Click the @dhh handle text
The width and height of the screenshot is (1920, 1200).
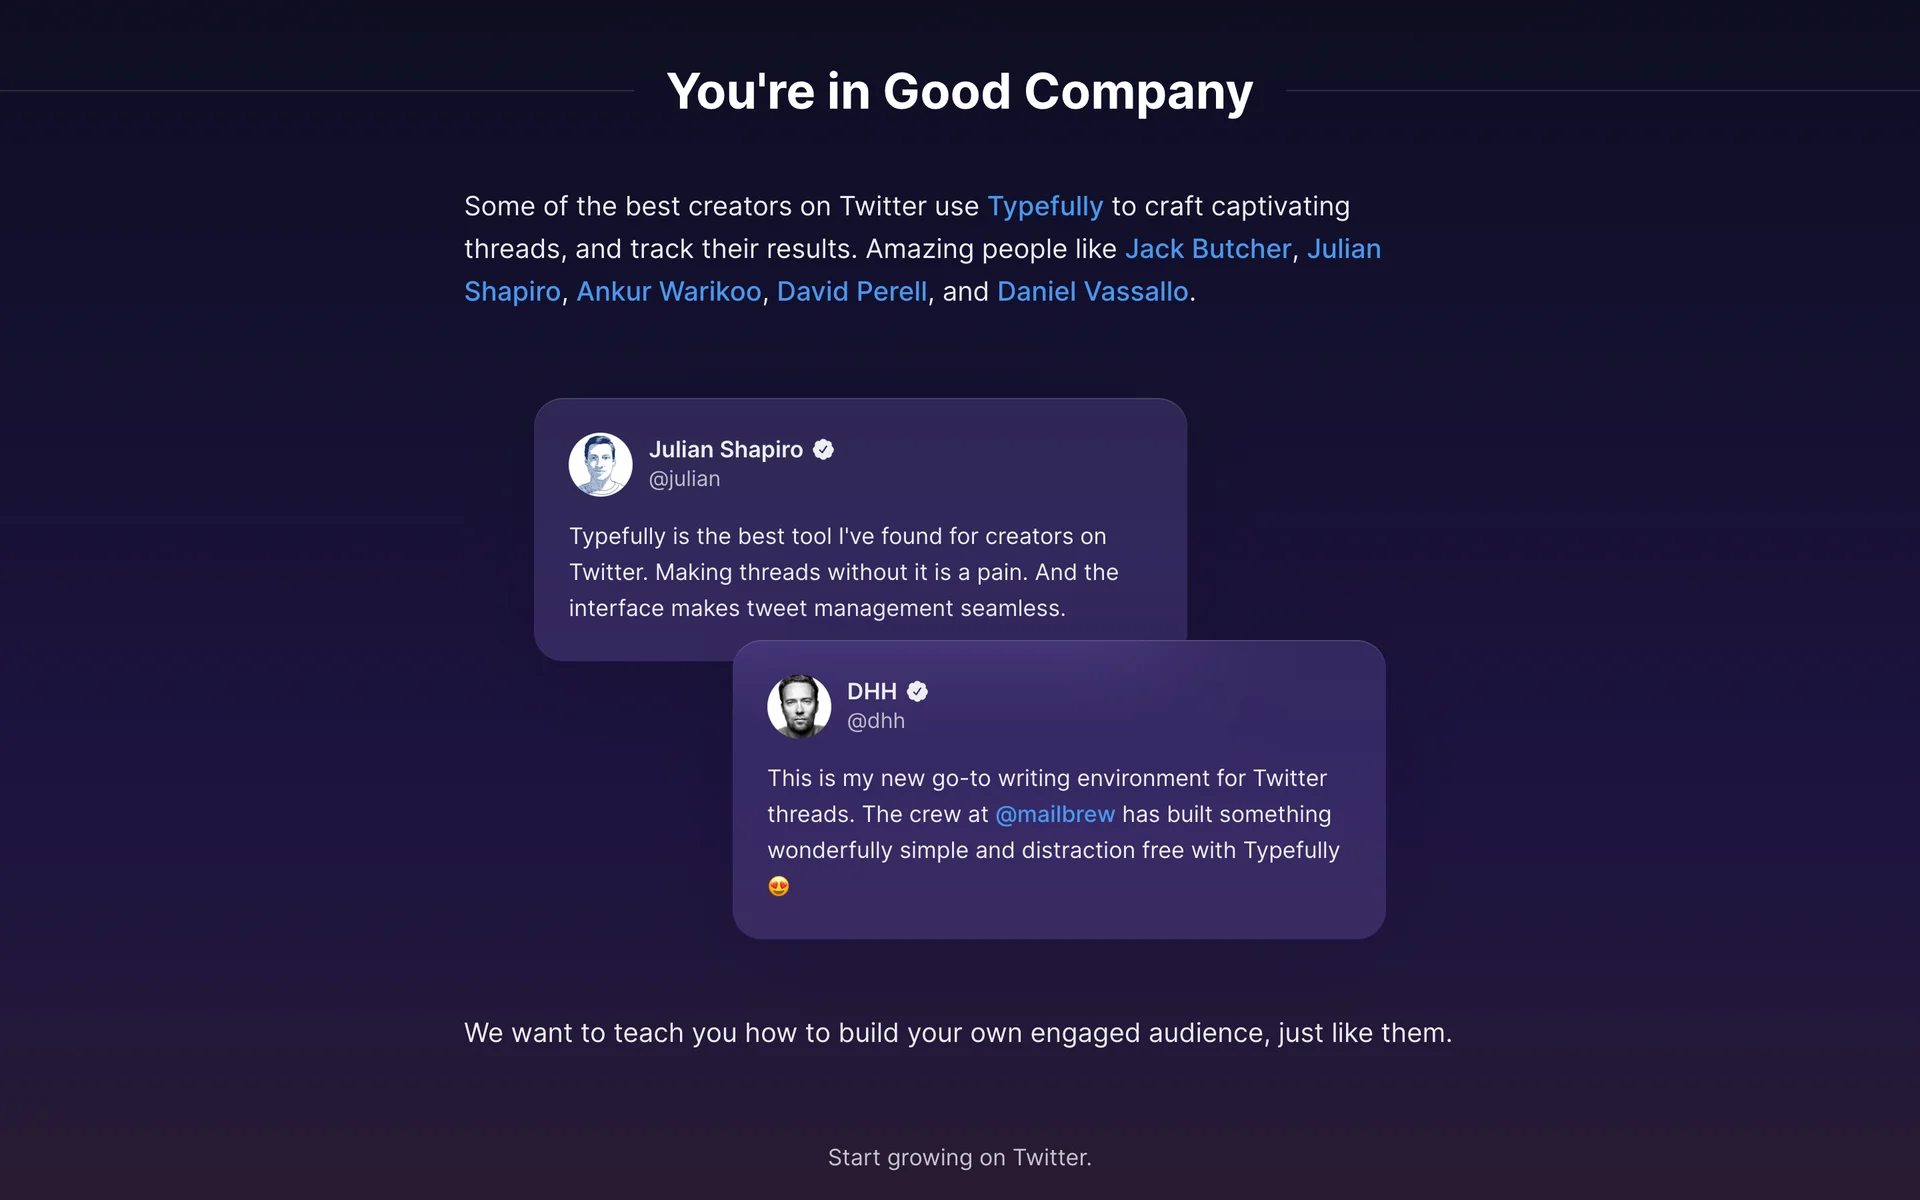[x=875, y=721]
